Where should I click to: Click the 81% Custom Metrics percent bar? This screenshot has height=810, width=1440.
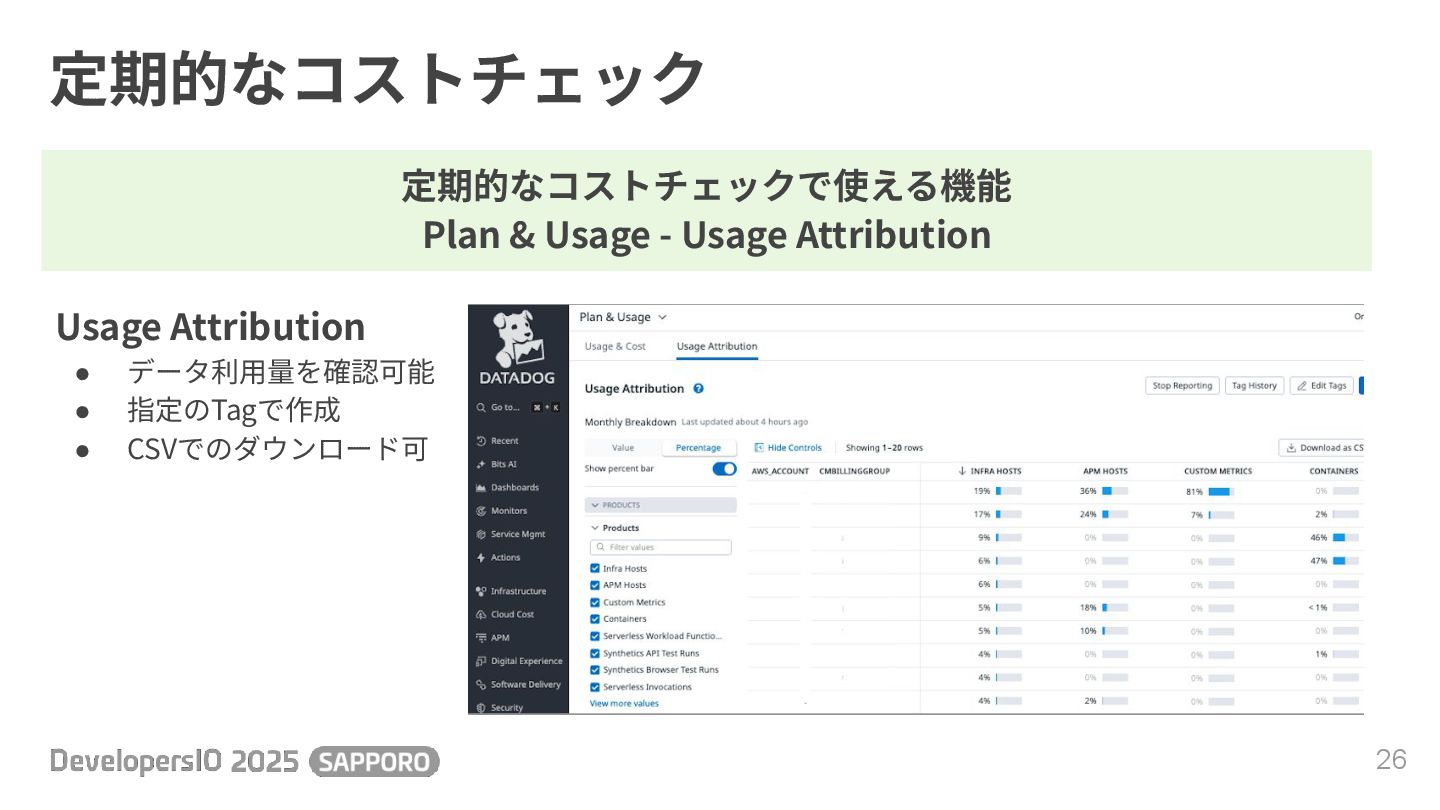[1221, 491]
